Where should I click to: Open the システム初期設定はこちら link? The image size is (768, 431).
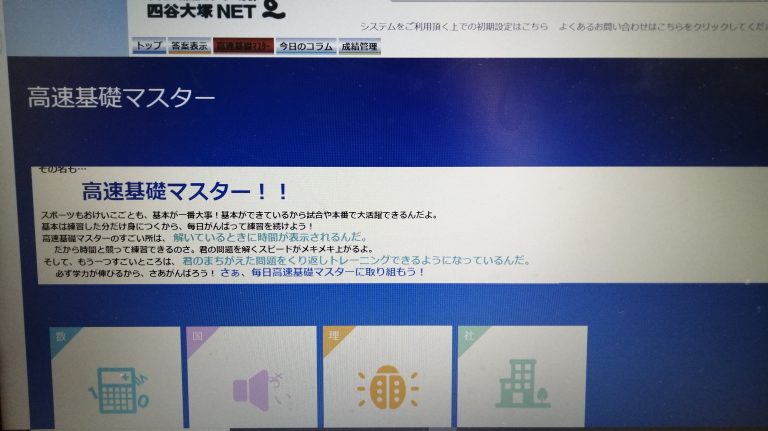pyautogui.click(x=454, y=27)
